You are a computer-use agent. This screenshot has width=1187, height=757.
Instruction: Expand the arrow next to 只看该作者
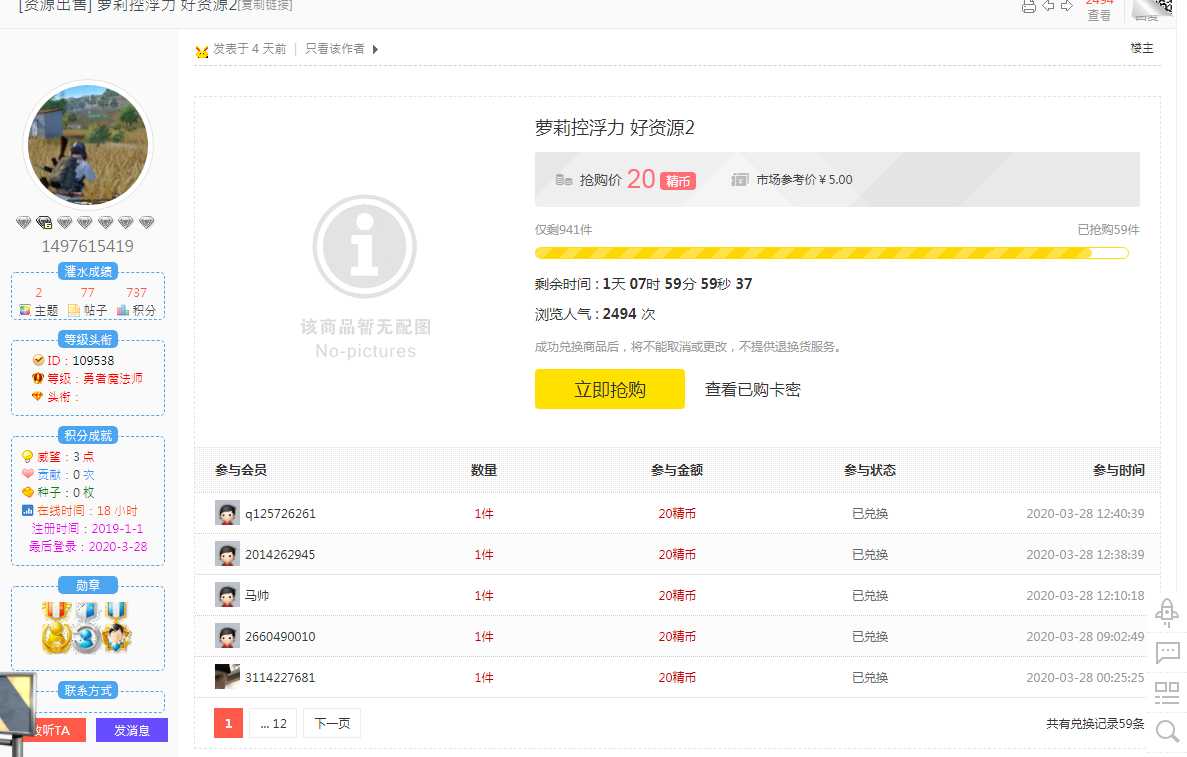pos(375,49)
